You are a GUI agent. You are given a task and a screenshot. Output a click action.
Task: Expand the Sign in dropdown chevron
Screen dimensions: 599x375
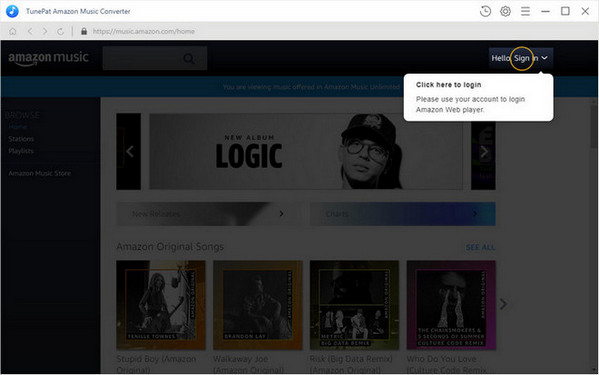[x=544, y=58]
